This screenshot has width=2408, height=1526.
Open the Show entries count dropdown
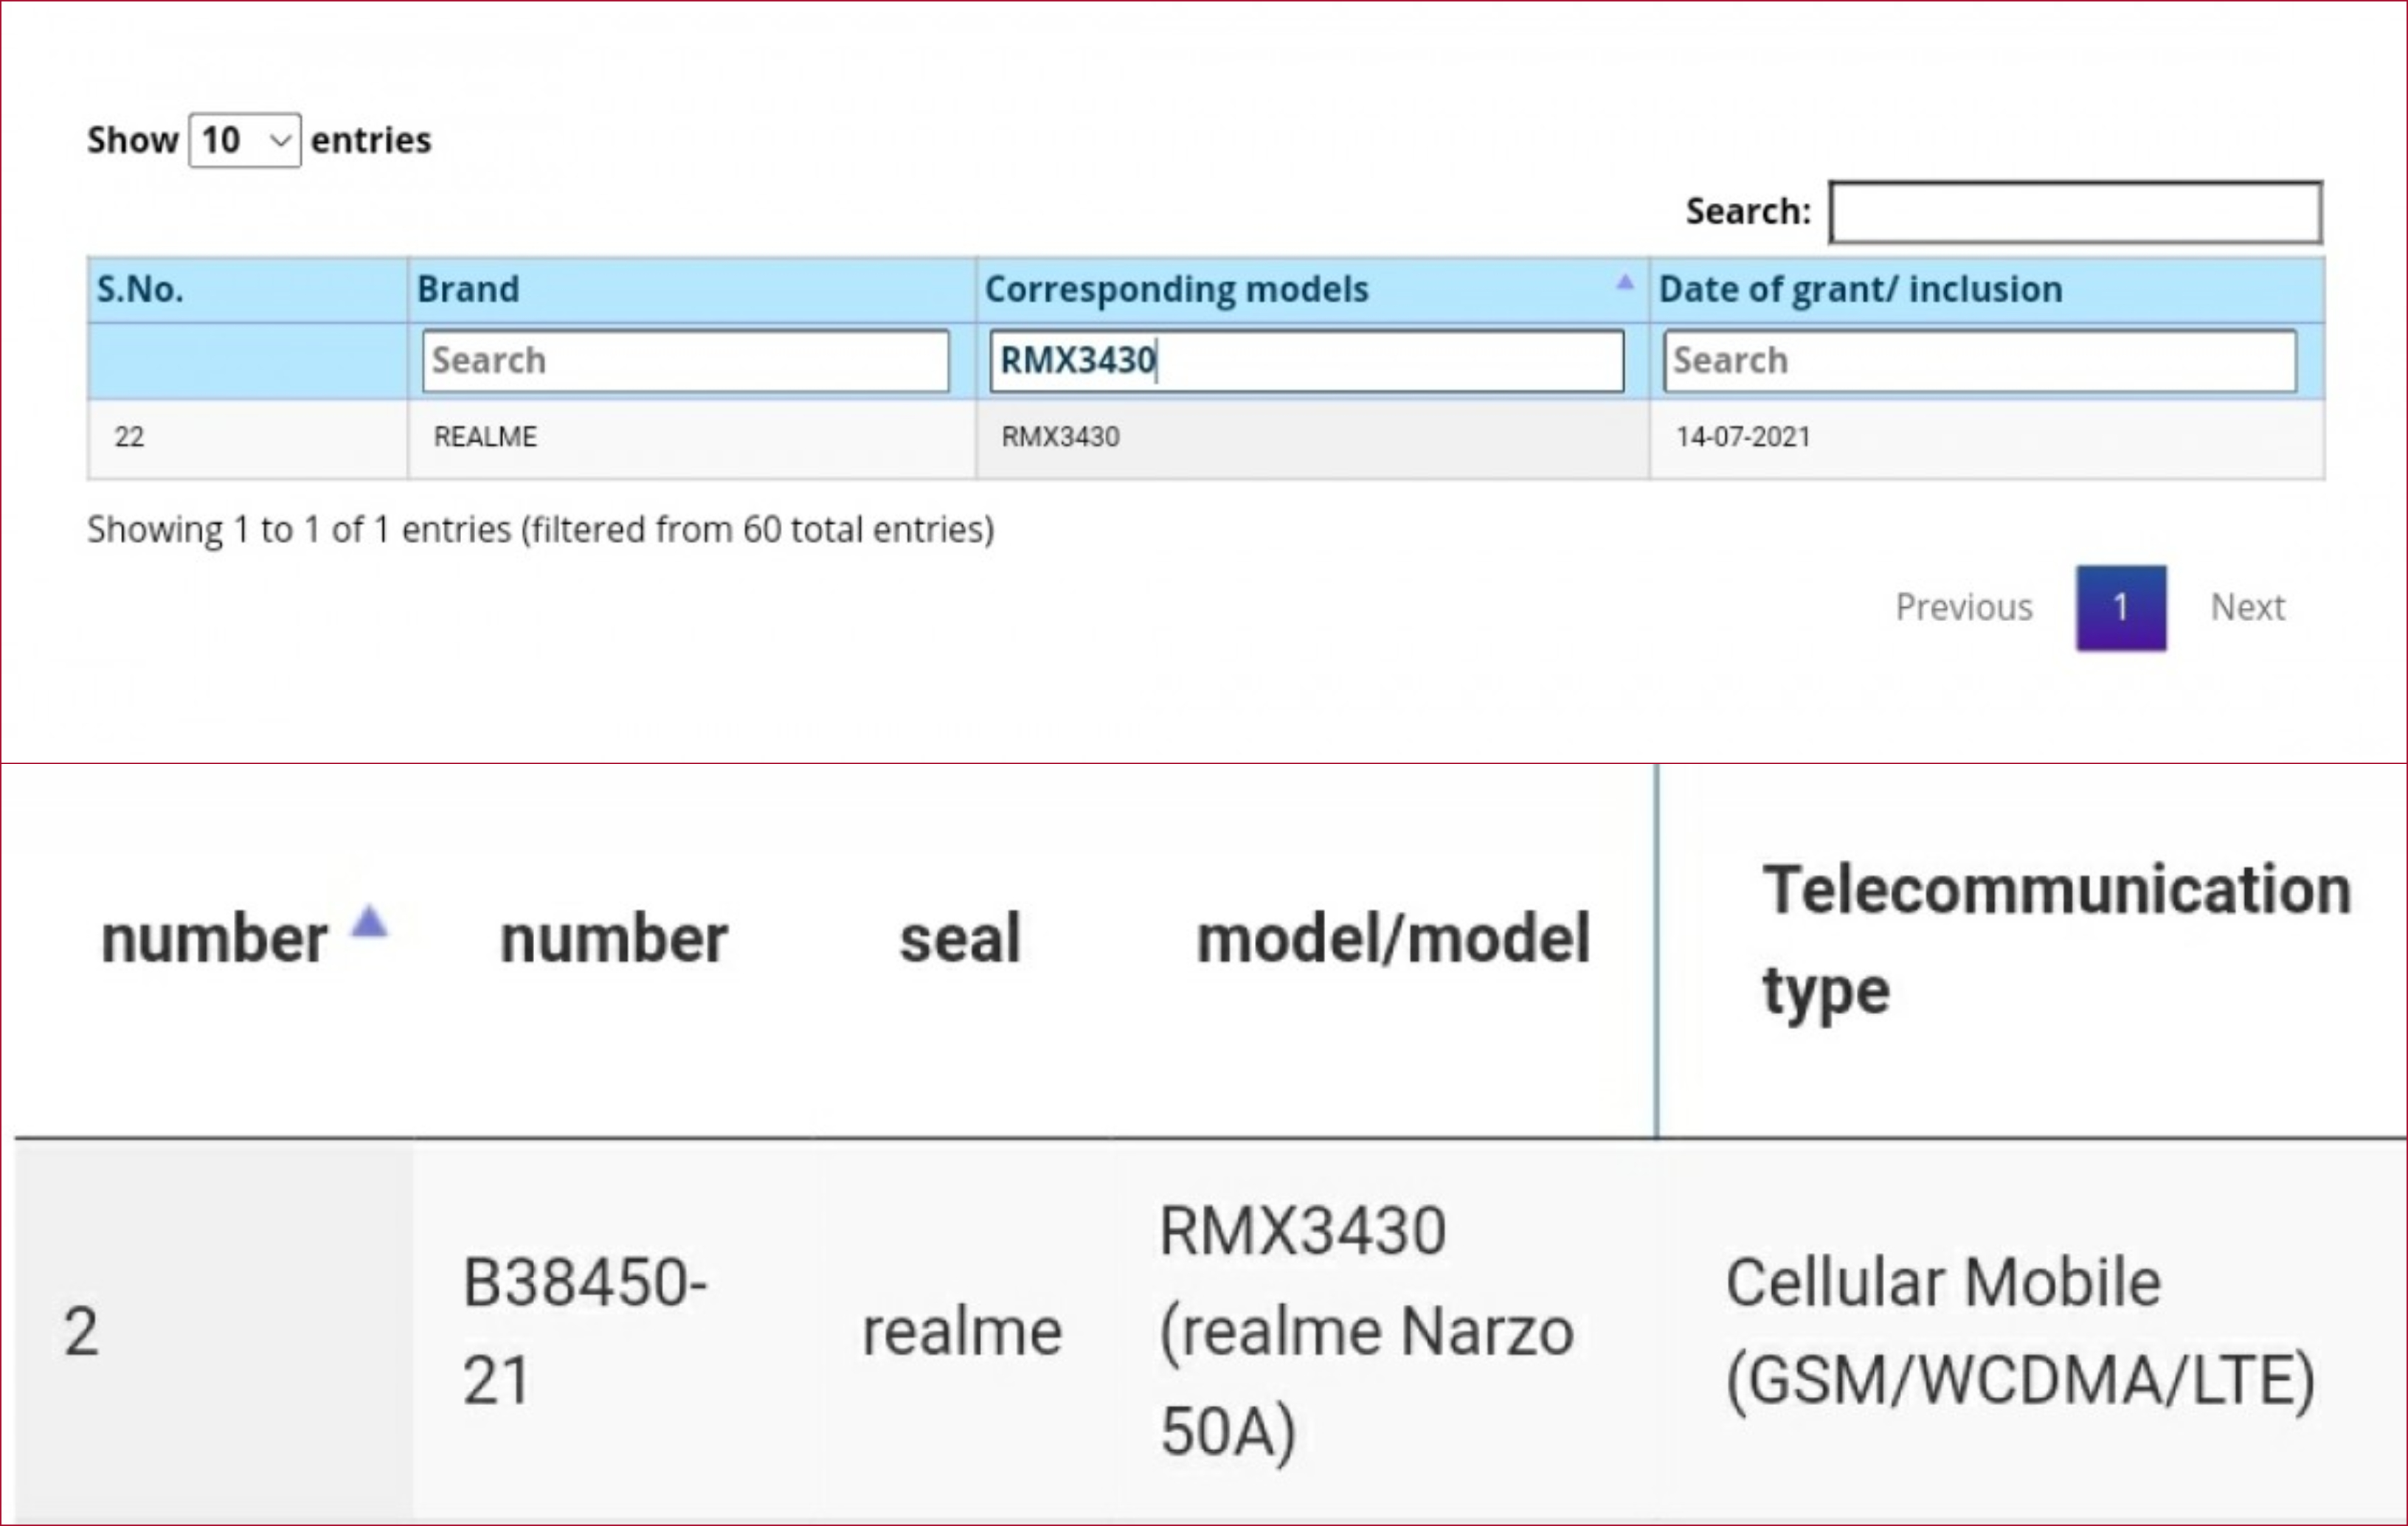245,140
